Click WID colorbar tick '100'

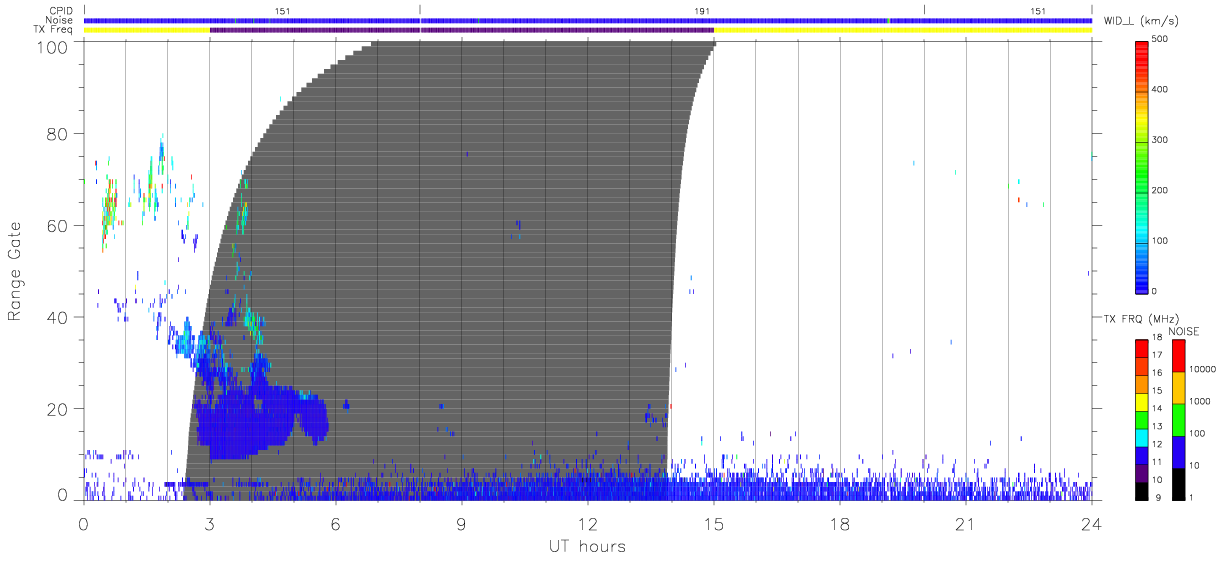[1160, 241]
